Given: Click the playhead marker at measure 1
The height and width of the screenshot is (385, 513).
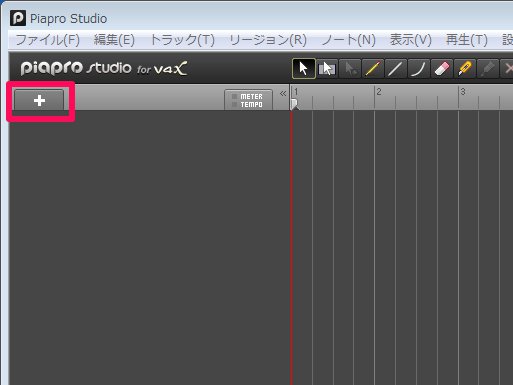Looking at the screenshot, I should coord(294,104).
